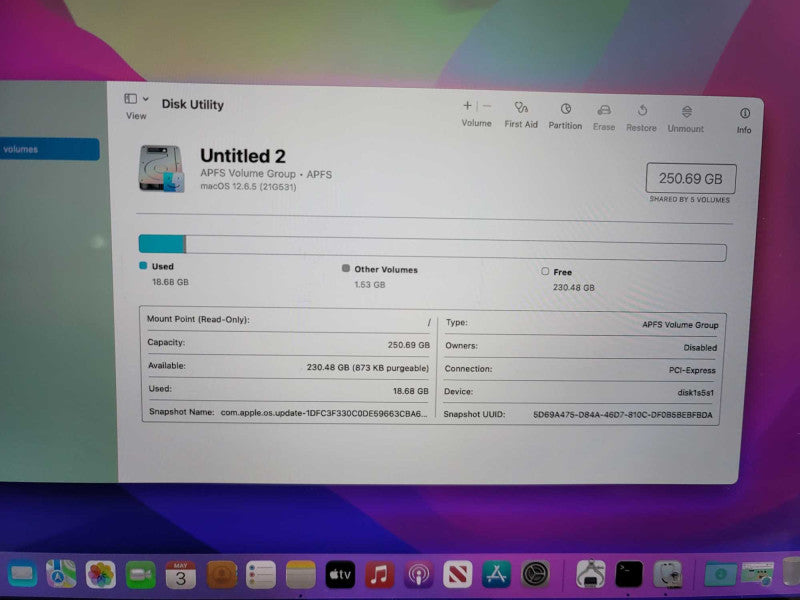Click the Connection row "PCI-Express" value
800x600 pixels.
point(692,370)
